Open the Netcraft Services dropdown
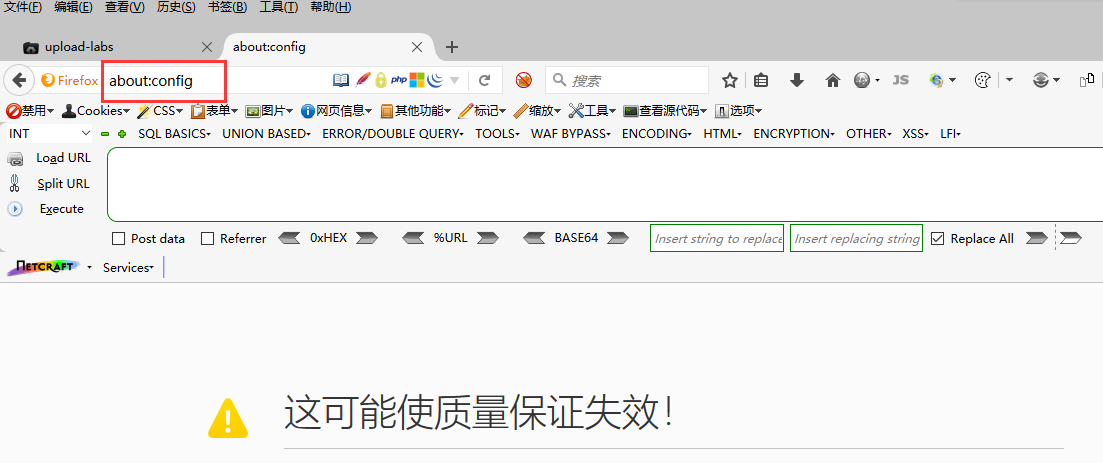Image resolution: width=1103 pixels, height=463 pixels. 128,267
